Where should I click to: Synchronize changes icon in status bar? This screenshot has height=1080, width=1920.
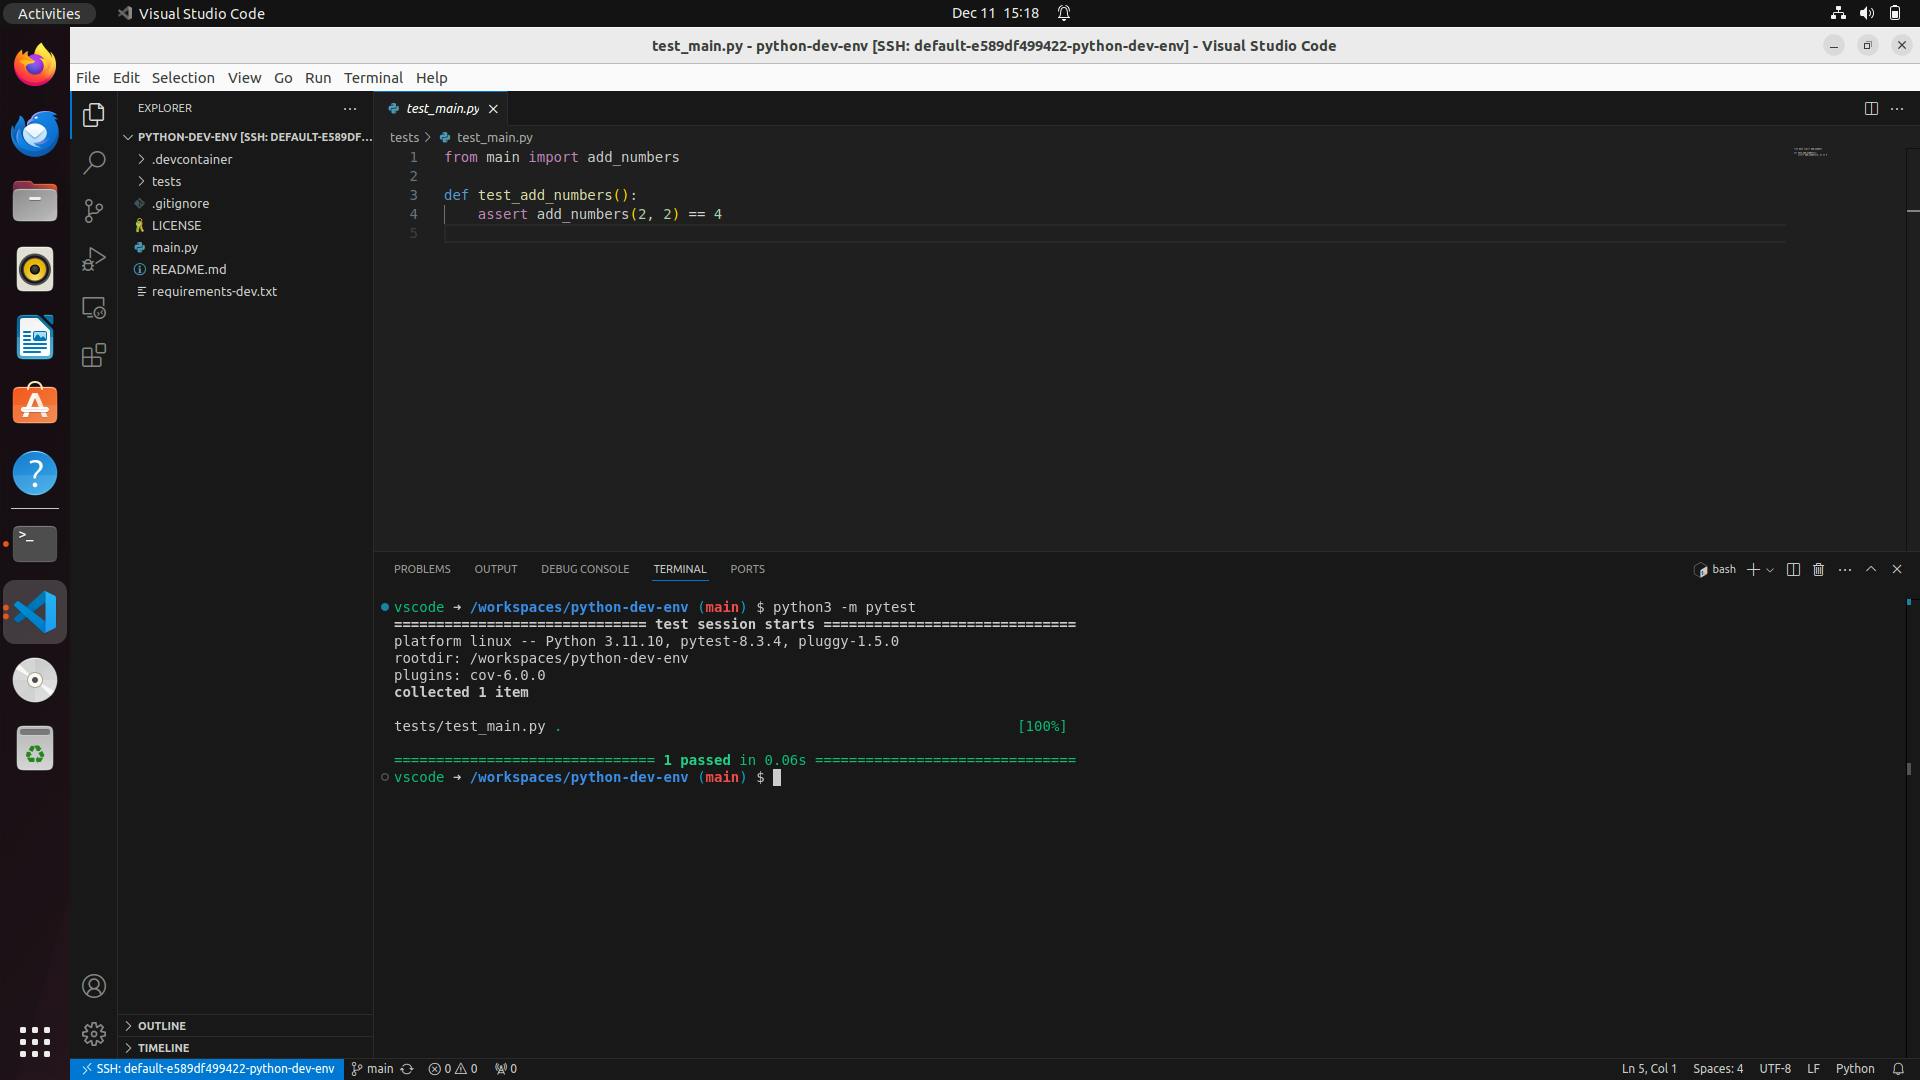407,1068
